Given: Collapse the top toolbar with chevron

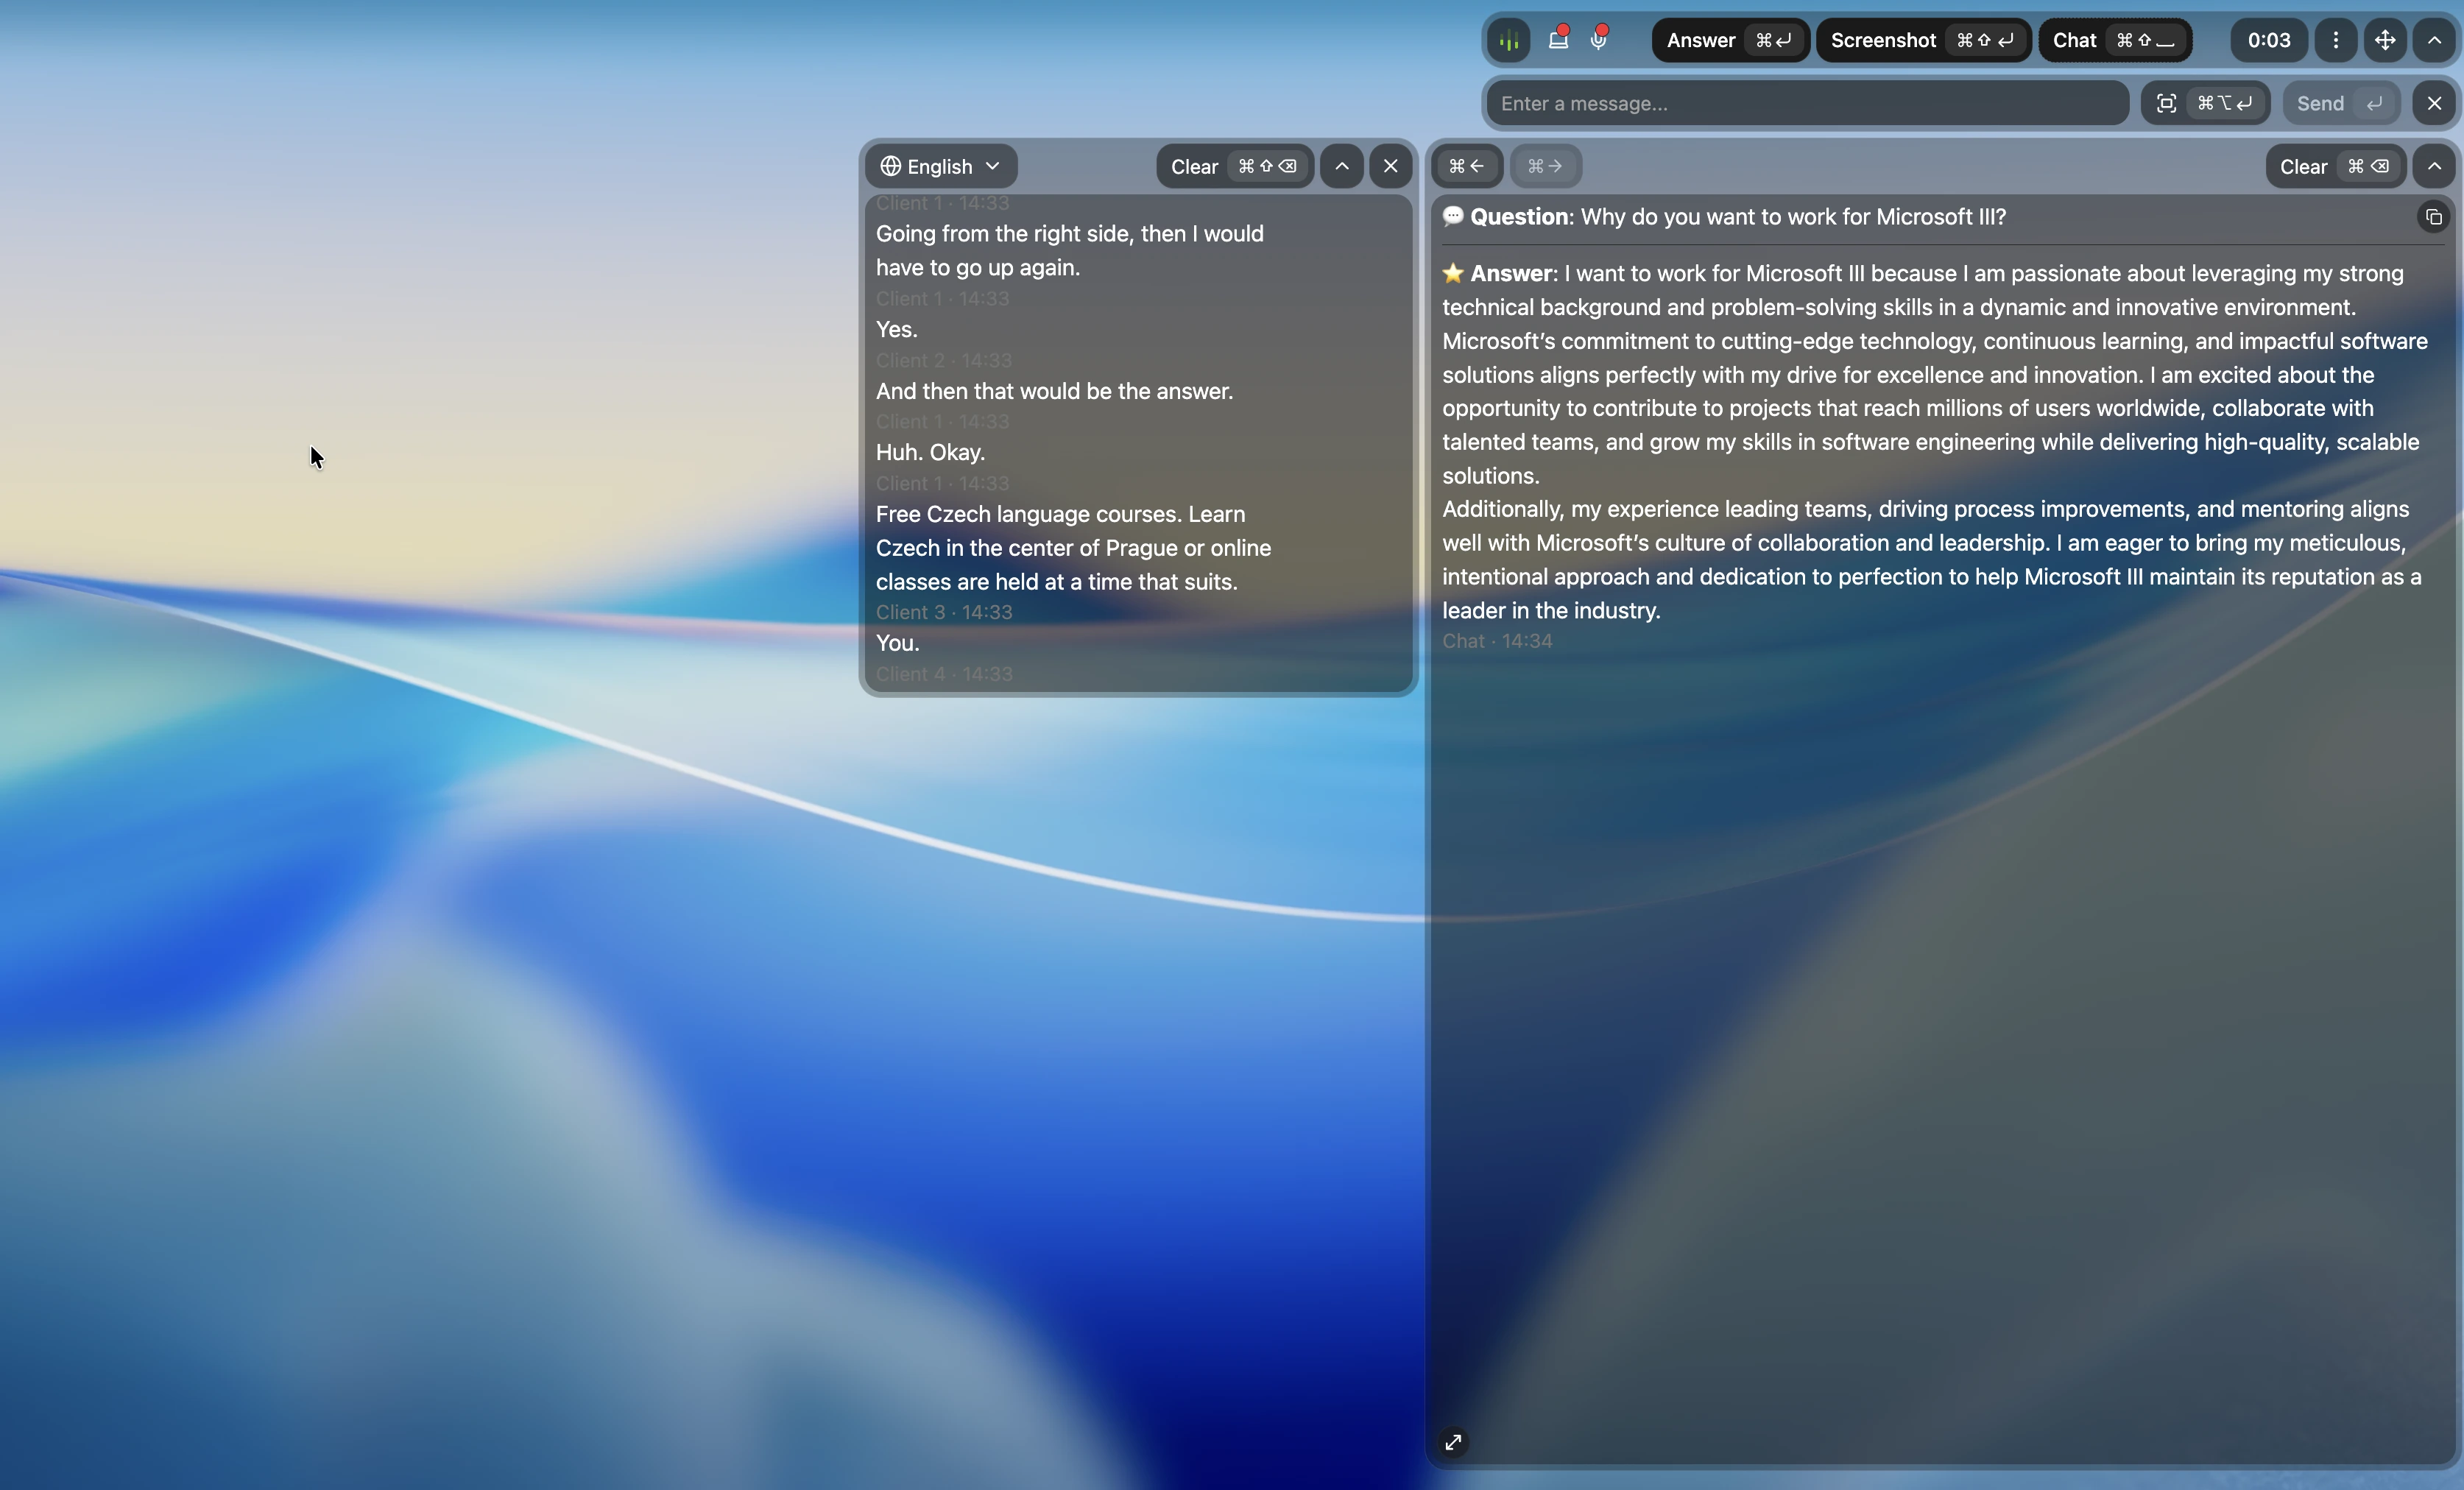Looking at the screenshot, I should (2435, 40).
